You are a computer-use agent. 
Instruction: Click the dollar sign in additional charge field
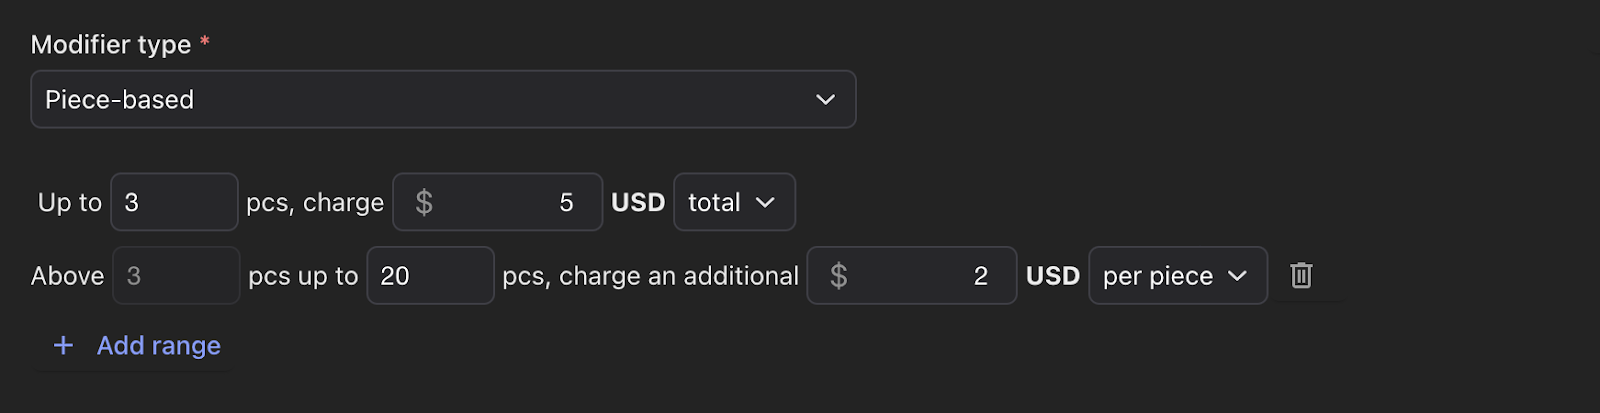(x=839, y=276)
